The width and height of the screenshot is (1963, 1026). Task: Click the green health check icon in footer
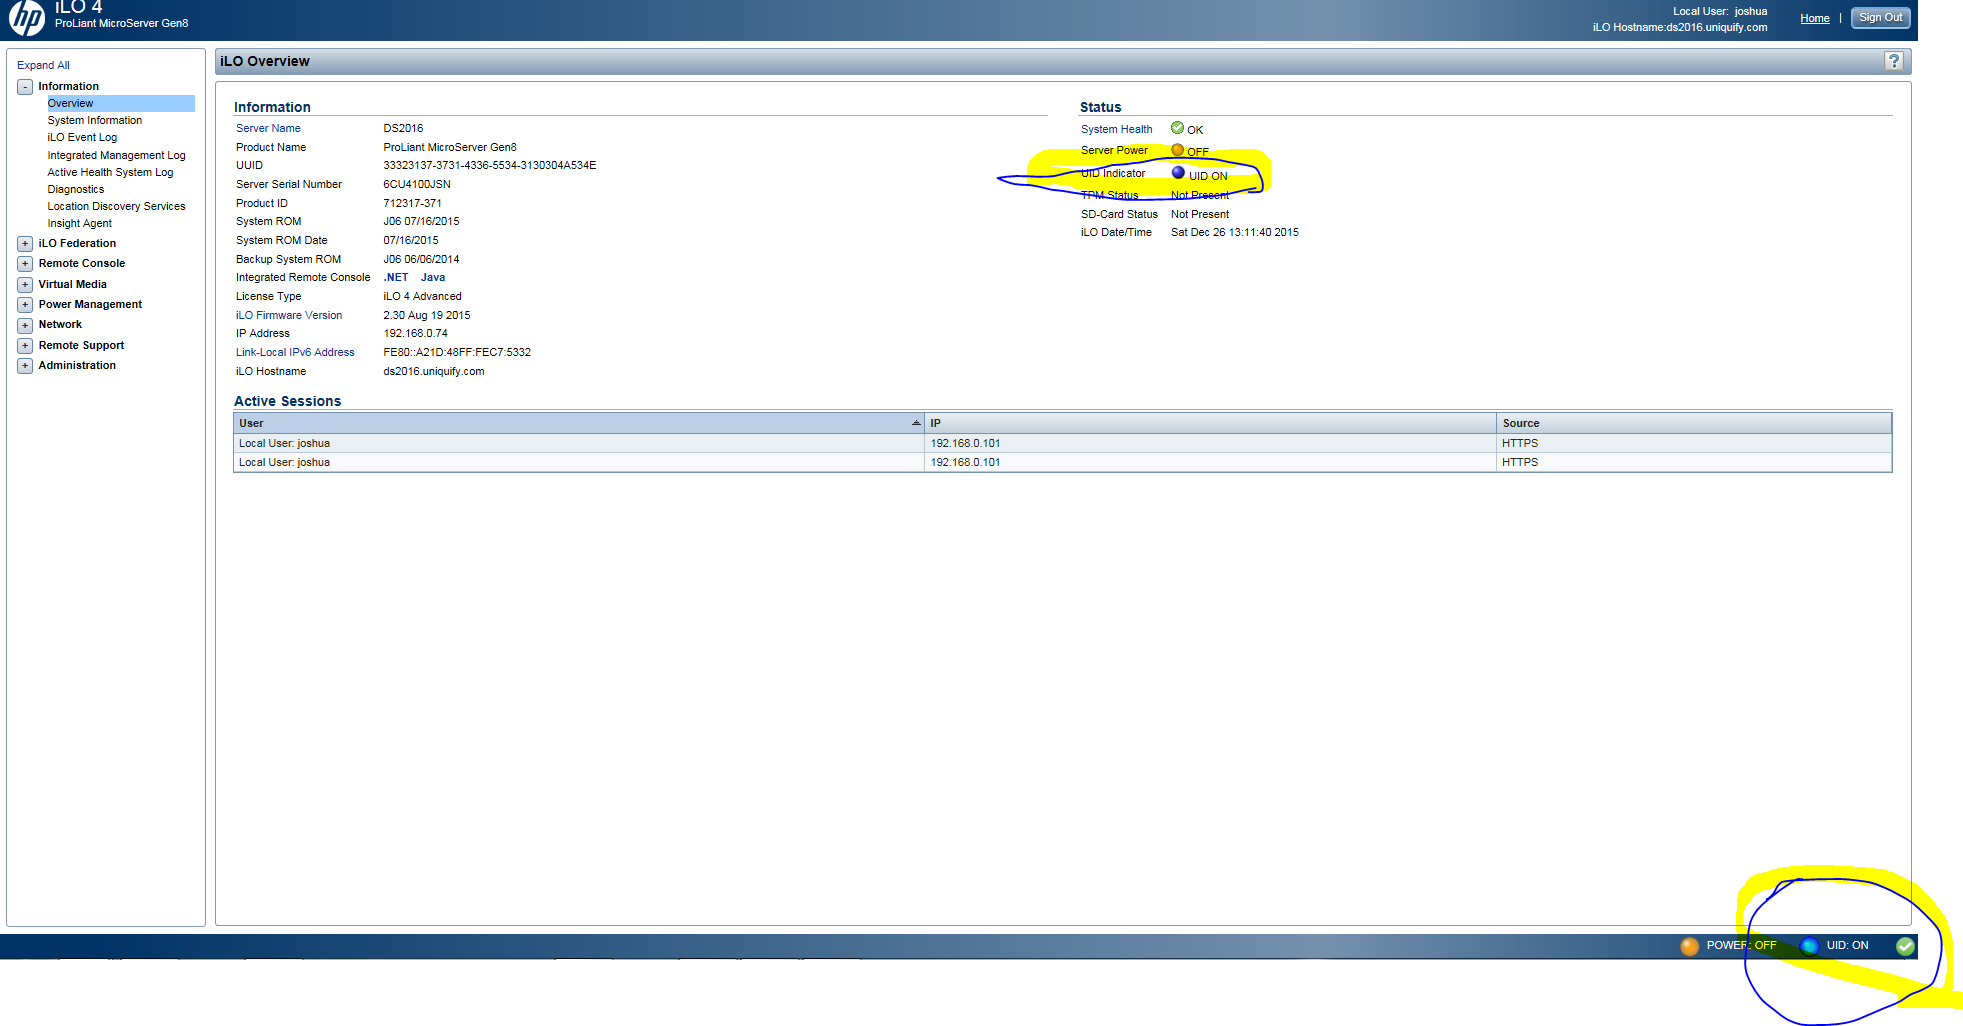(x=1905, y=946)
